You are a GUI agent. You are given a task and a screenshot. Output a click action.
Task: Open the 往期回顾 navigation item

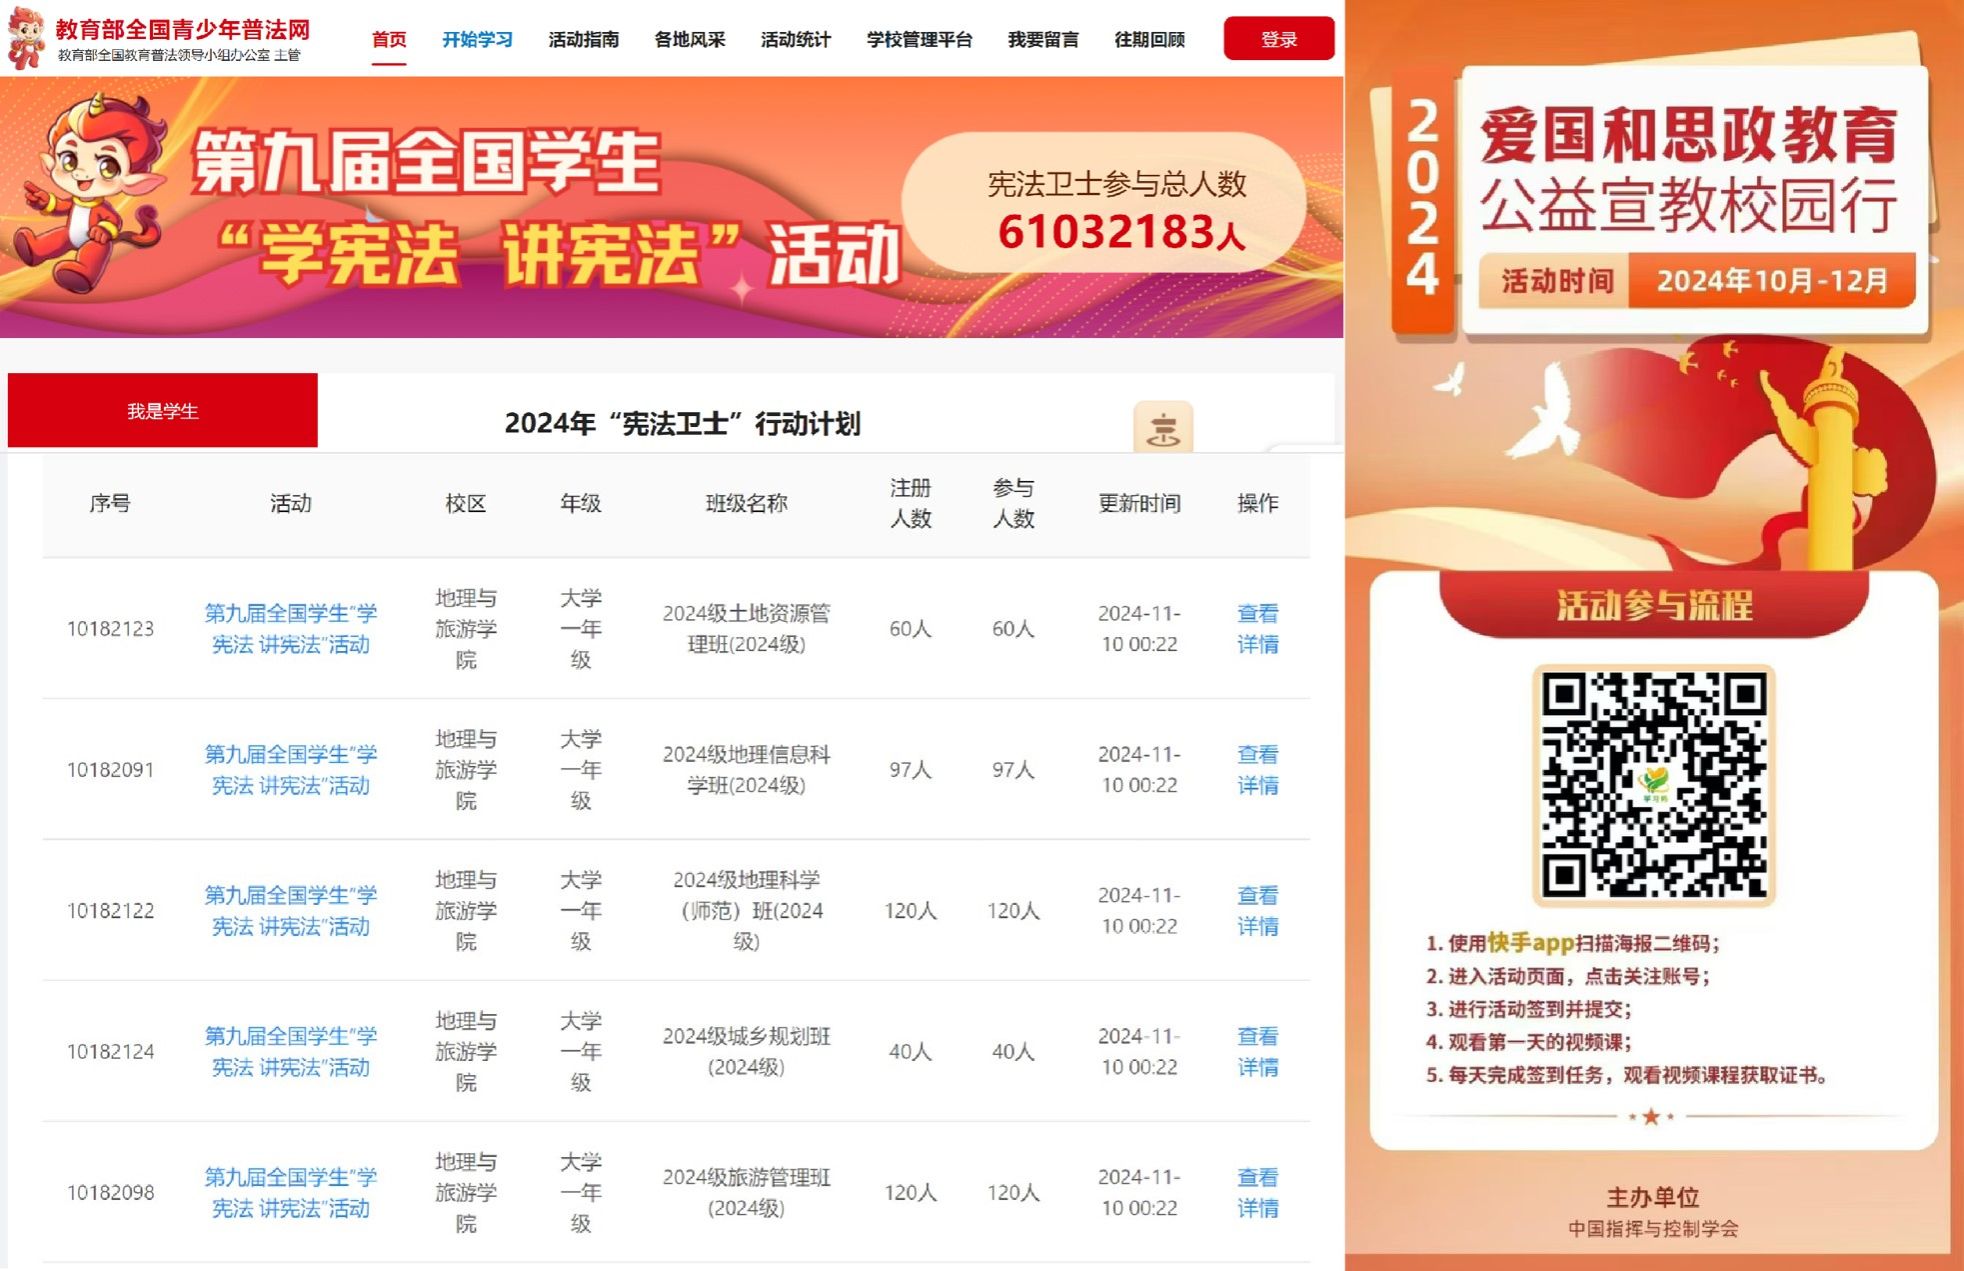point(1149,40)
